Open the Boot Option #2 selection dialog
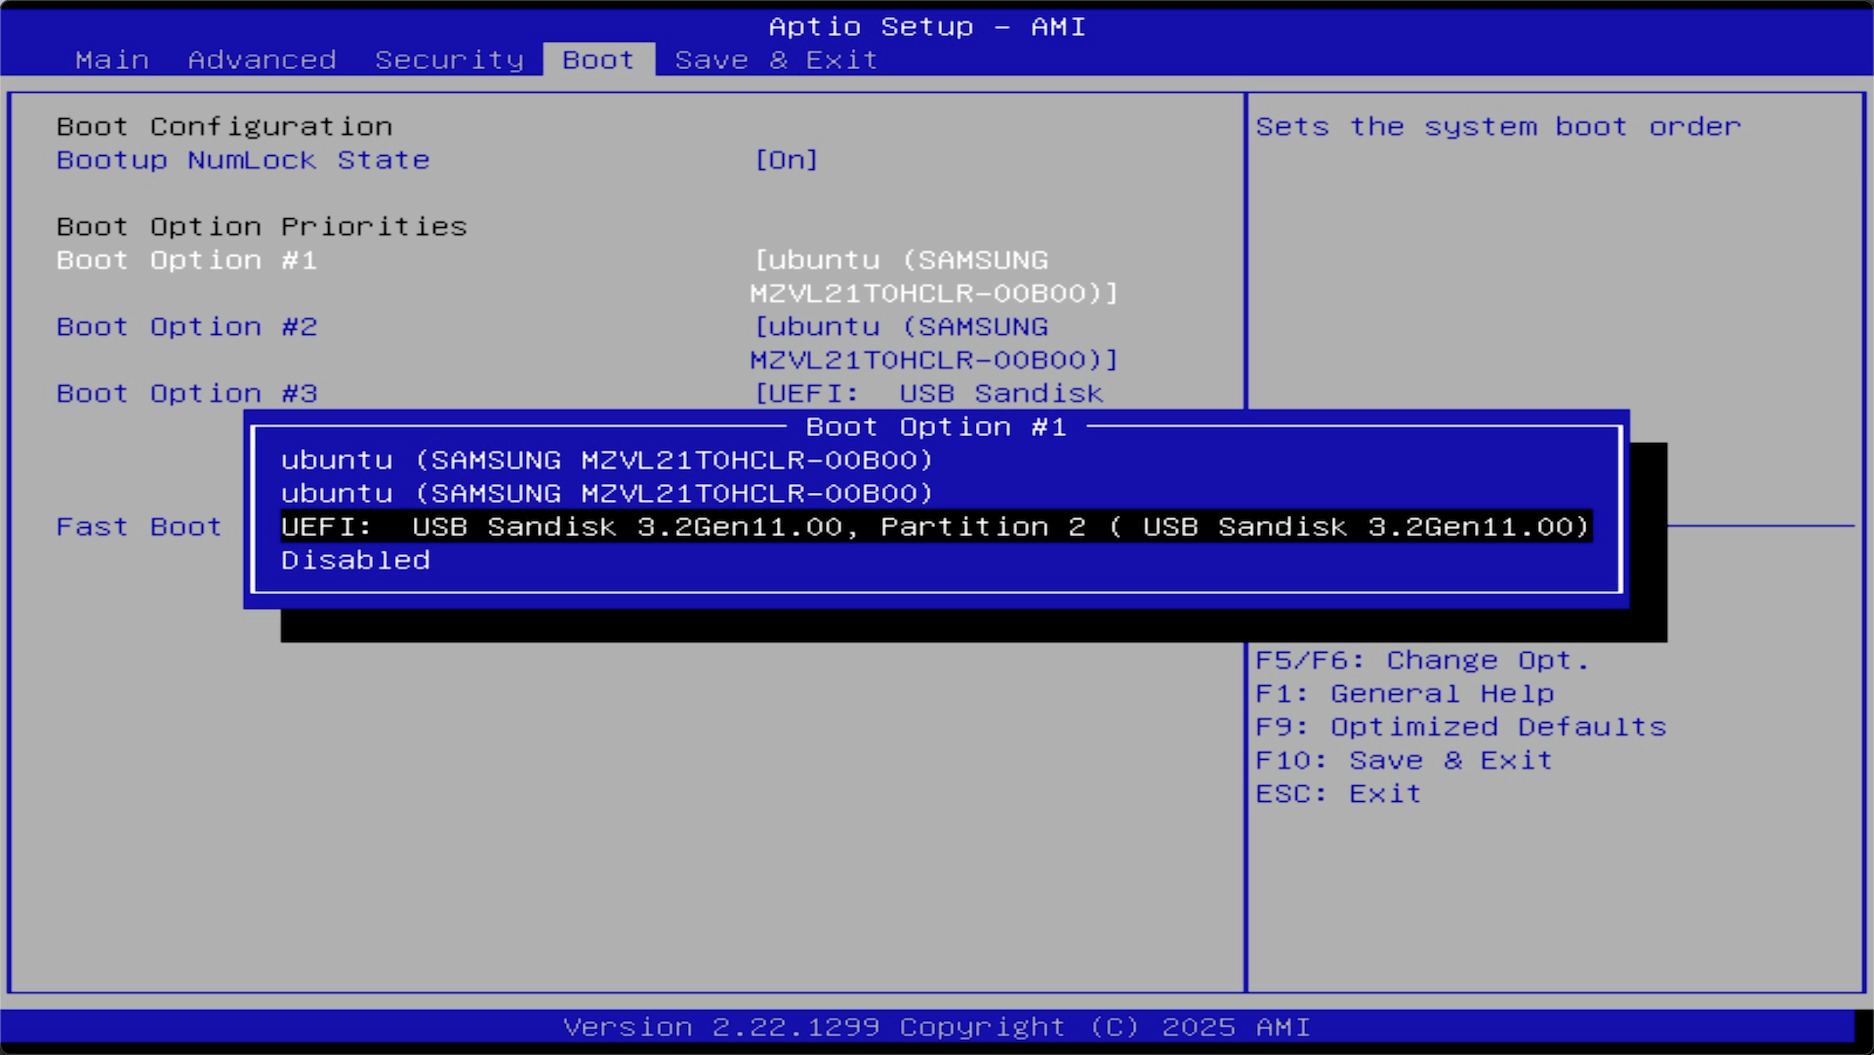This screenshot has height=1055, width=1874. tap(186, 326)
